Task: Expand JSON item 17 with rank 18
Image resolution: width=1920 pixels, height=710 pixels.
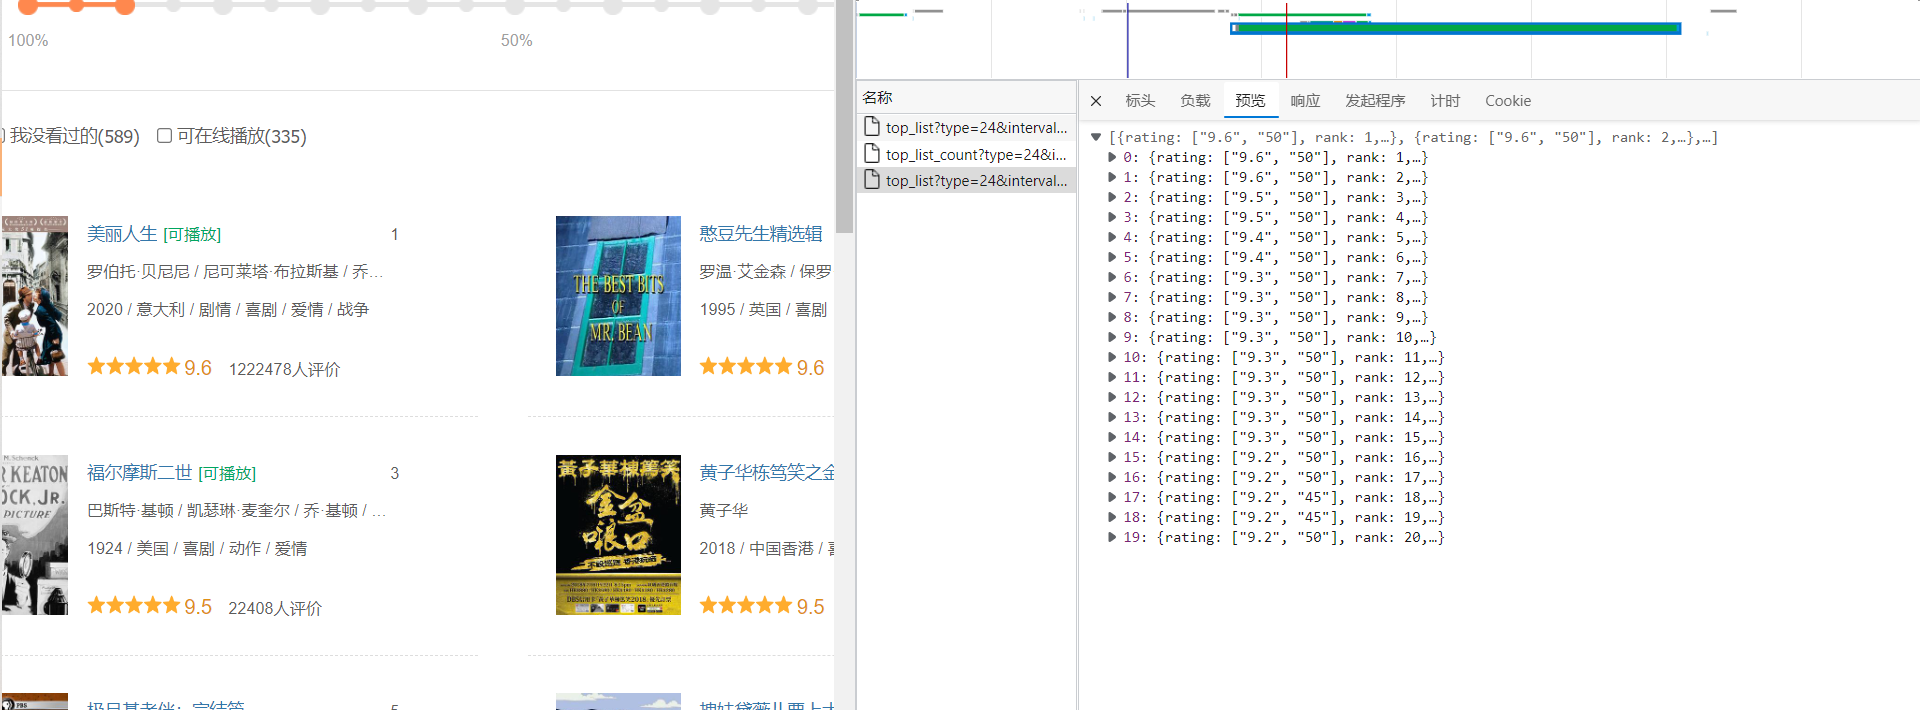Action: (x=1111, y=497)
